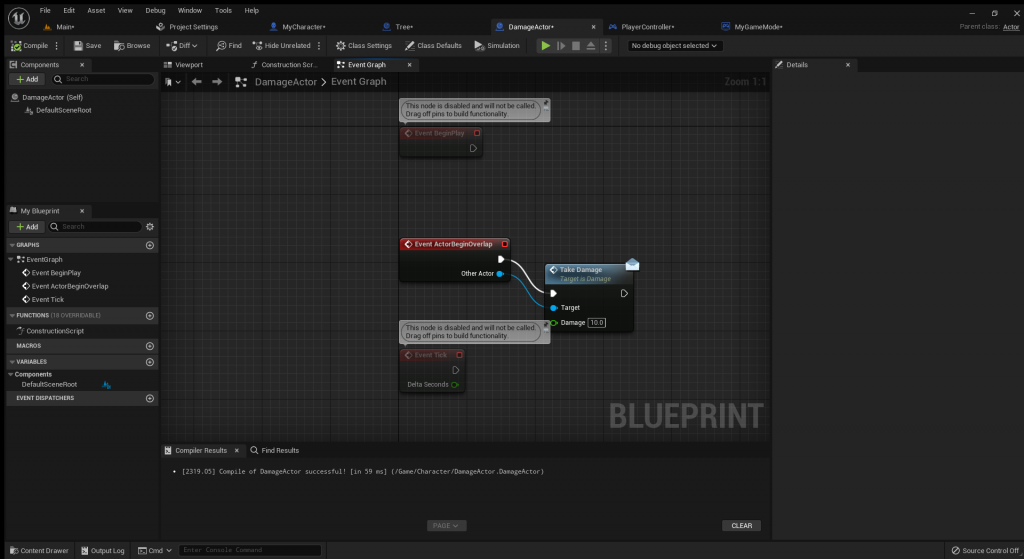
Task: Open the graph bookmarks dropdown
Action: pos(173,82)
